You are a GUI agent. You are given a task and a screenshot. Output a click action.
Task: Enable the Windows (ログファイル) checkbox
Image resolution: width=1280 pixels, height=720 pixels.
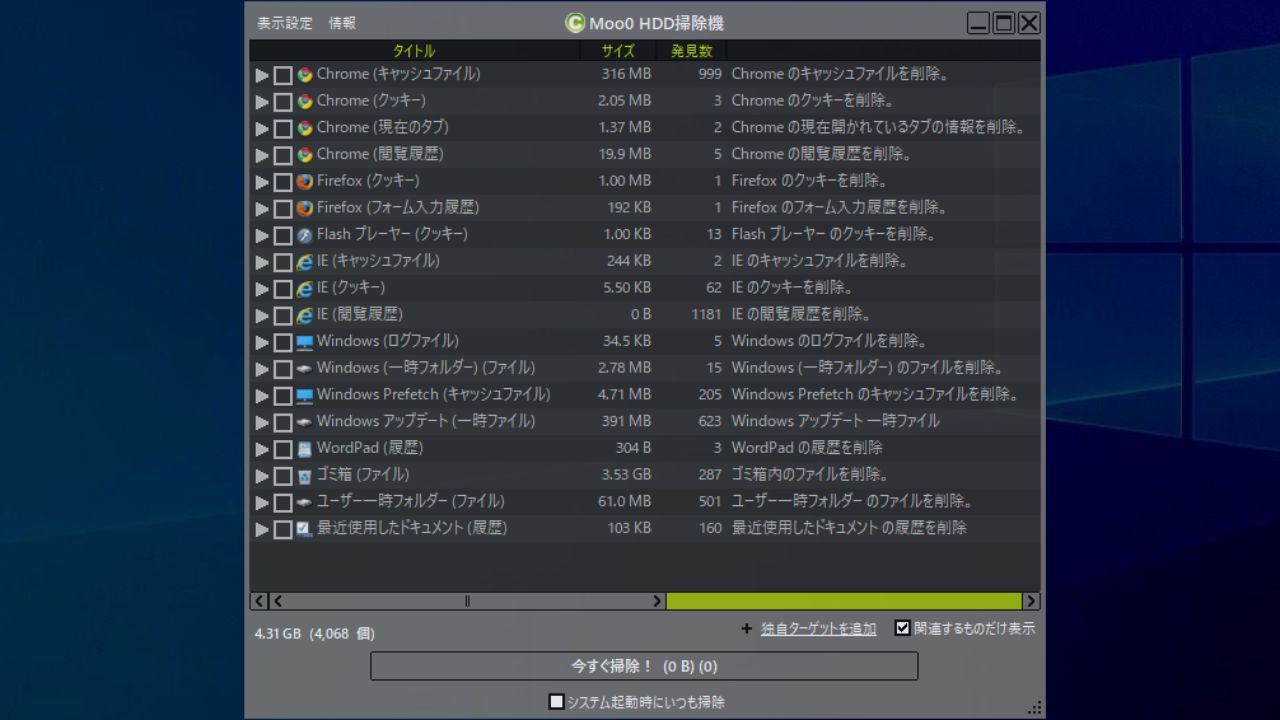(x=283, y=342)
